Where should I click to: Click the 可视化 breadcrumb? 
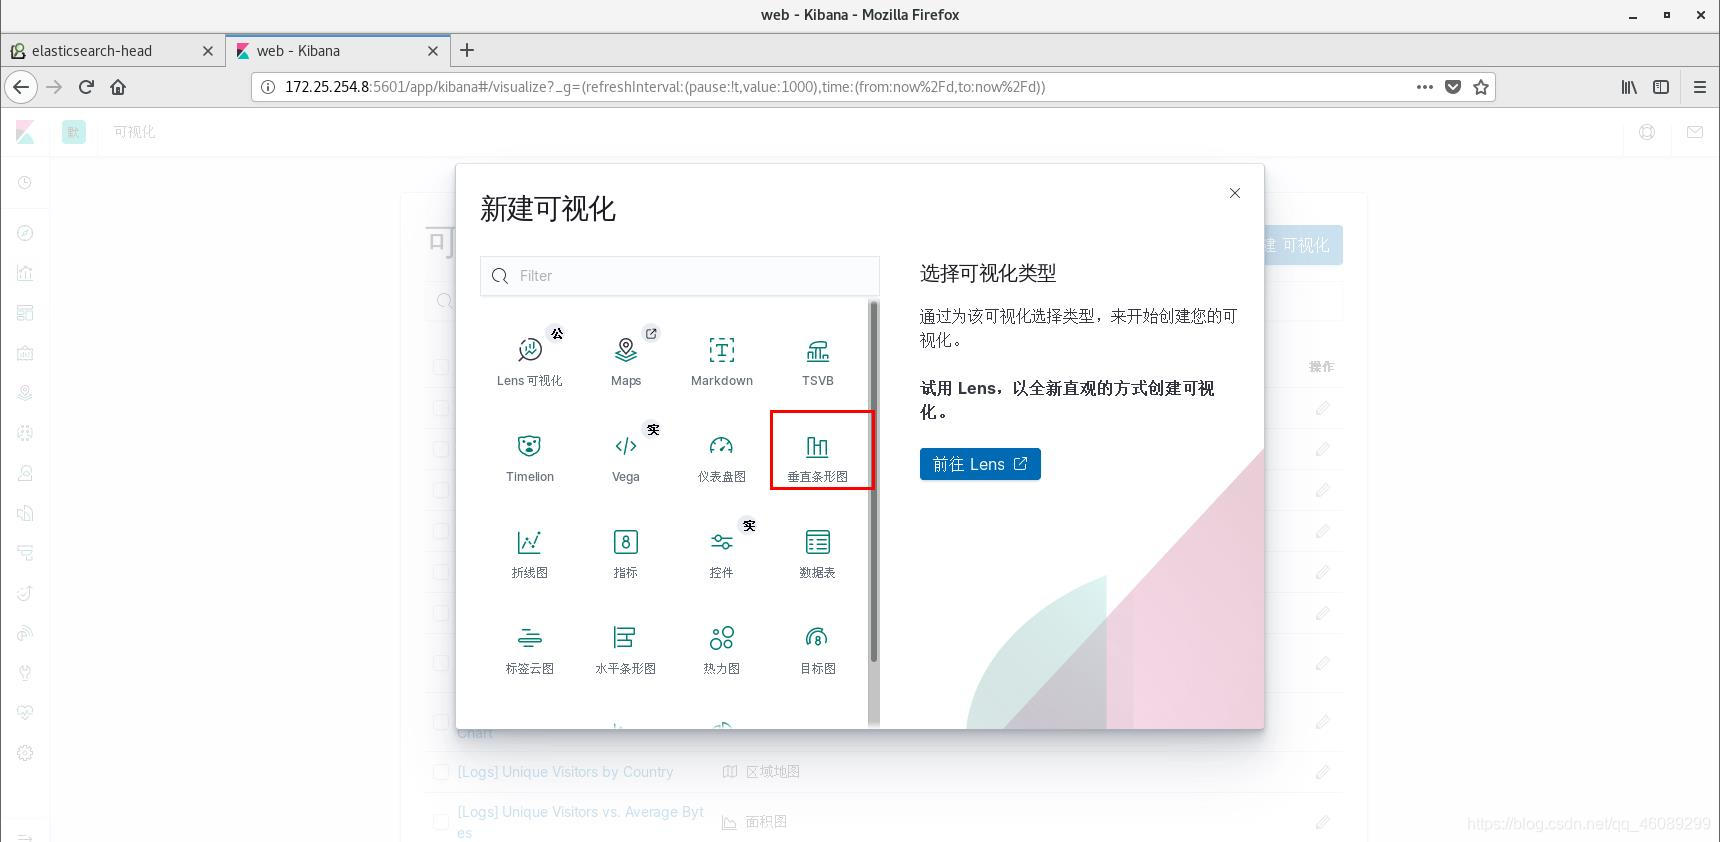tap(134, 132)
